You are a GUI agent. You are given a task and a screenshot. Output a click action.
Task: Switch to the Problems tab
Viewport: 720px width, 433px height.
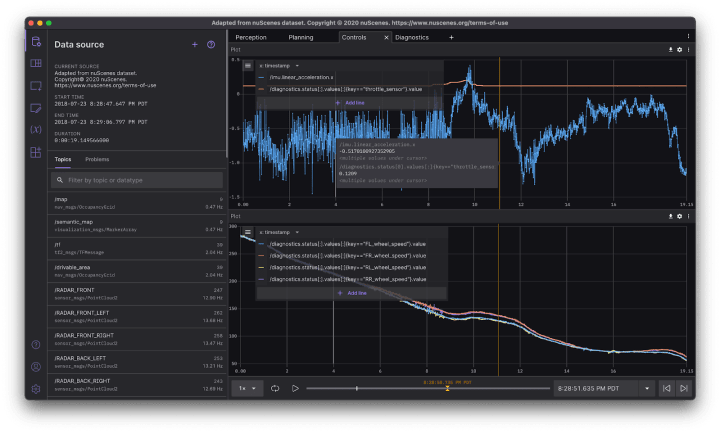click(x=97, y=159)
